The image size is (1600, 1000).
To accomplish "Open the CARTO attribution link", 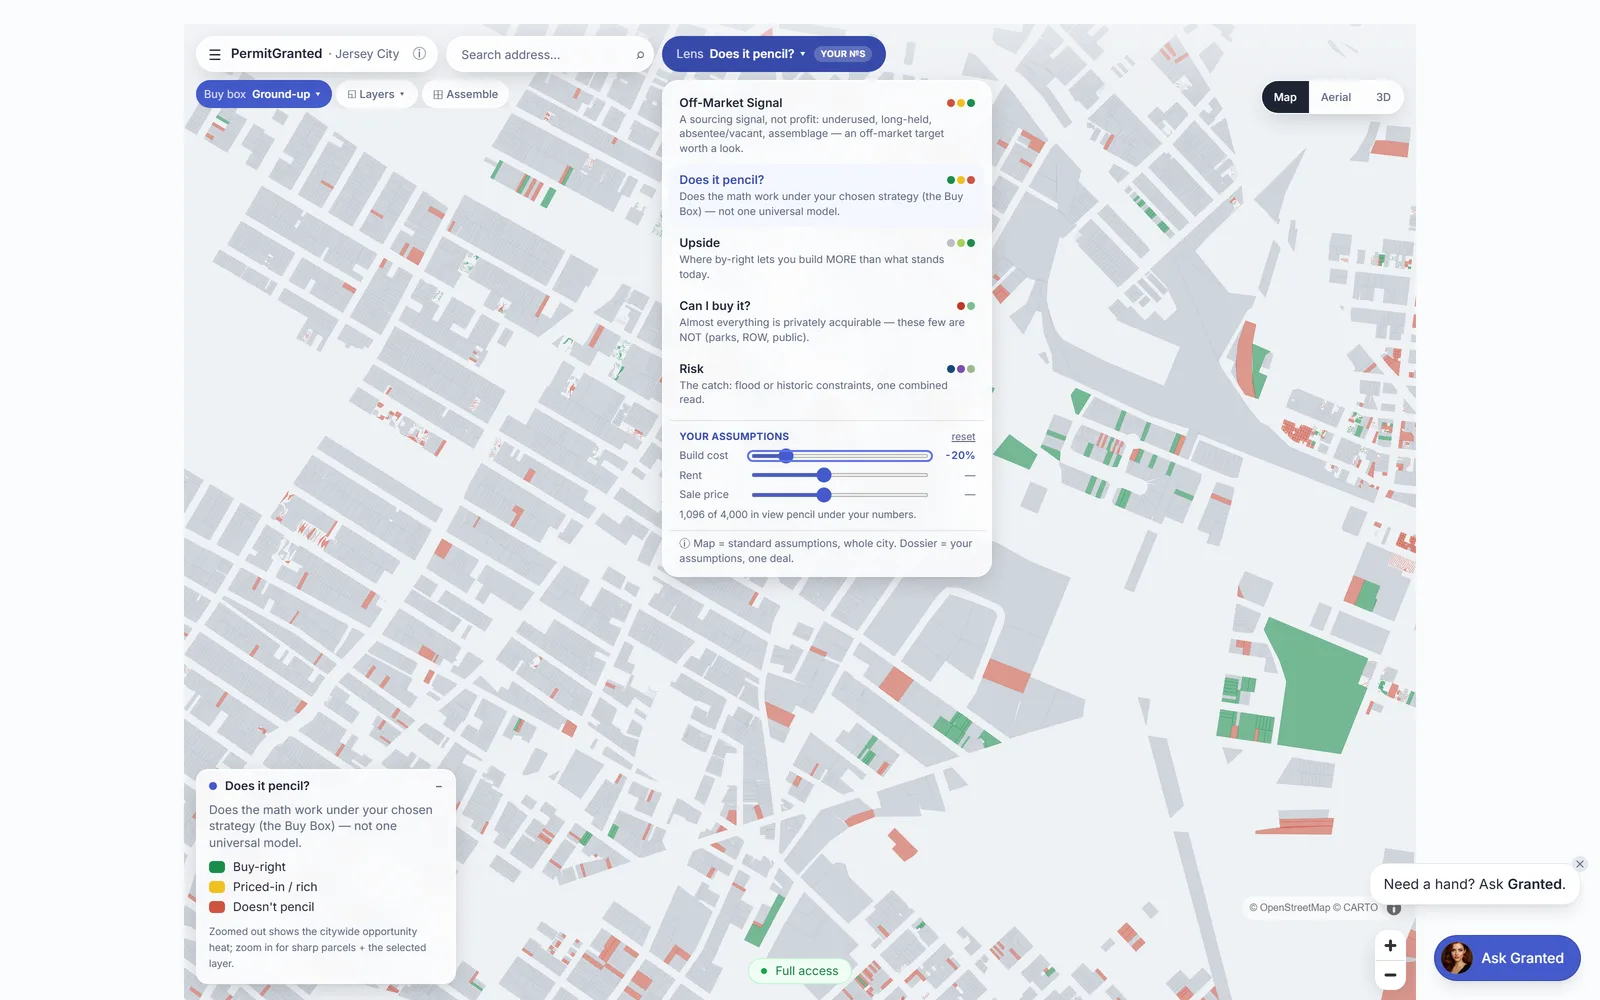I will (x=1356, y=908).
